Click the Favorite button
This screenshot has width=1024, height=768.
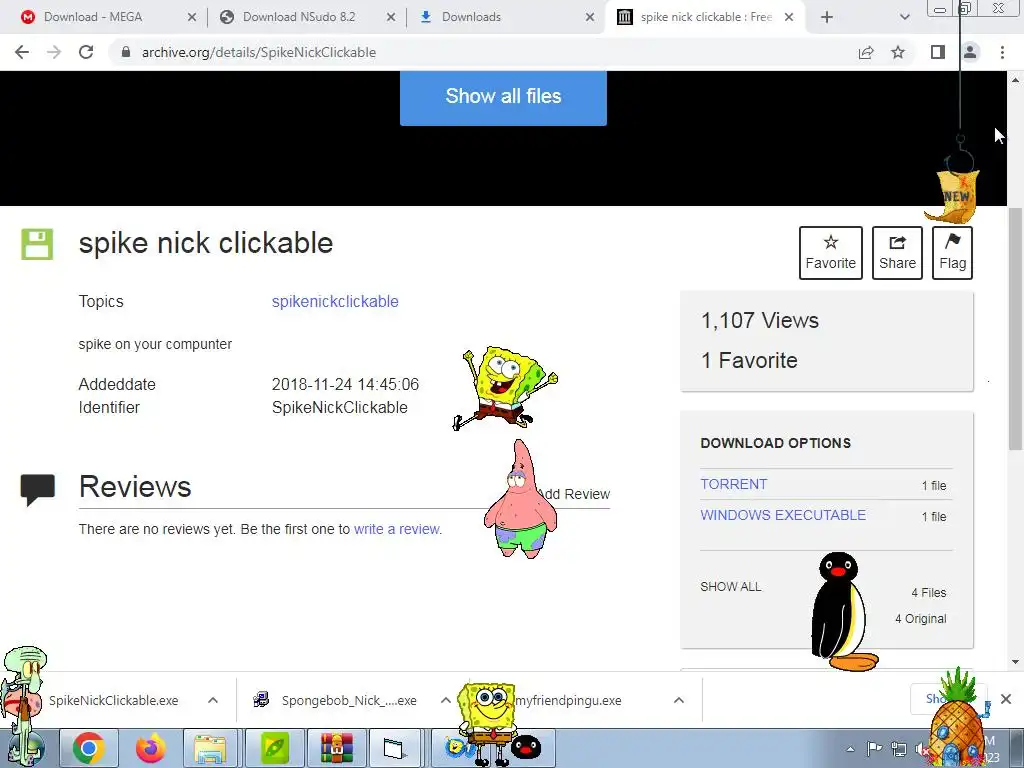(x=831, y=253)
